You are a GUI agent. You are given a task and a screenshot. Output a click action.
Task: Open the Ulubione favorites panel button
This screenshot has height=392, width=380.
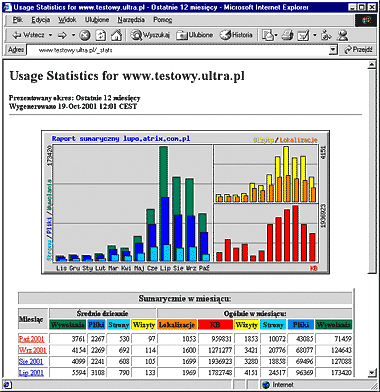click(x=194, y=35)
